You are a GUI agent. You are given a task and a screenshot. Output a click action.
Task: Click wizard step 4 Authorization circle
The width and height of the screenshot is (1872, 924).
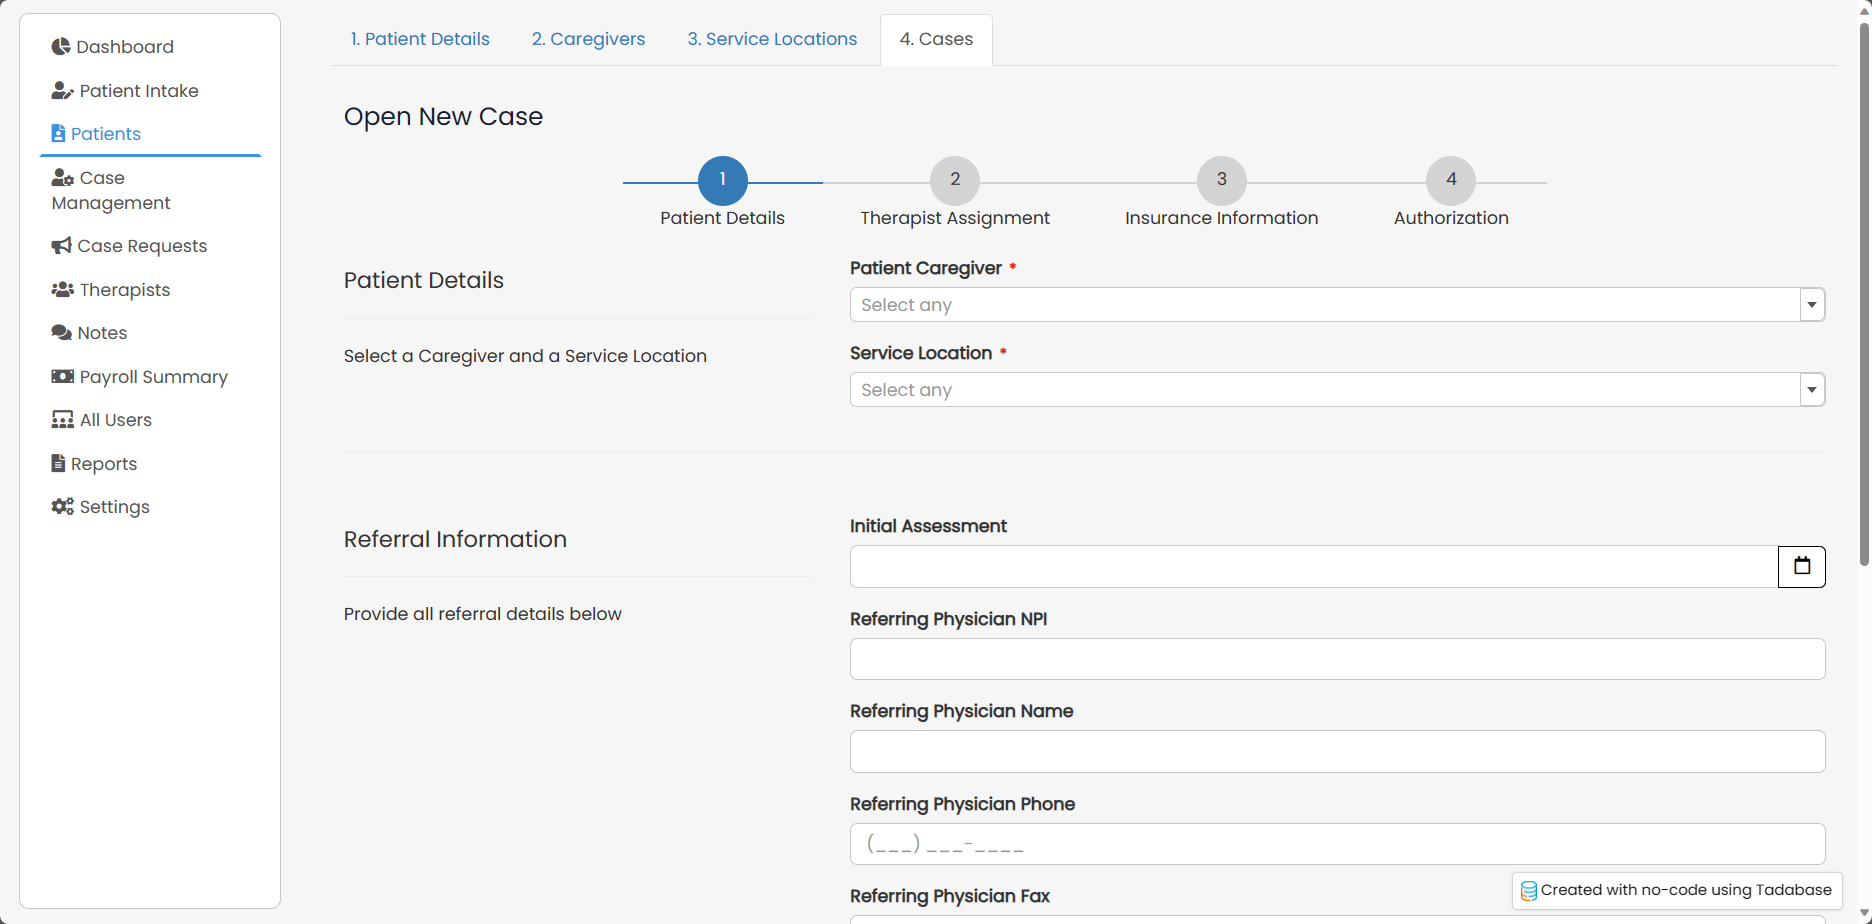(1451, 180)
